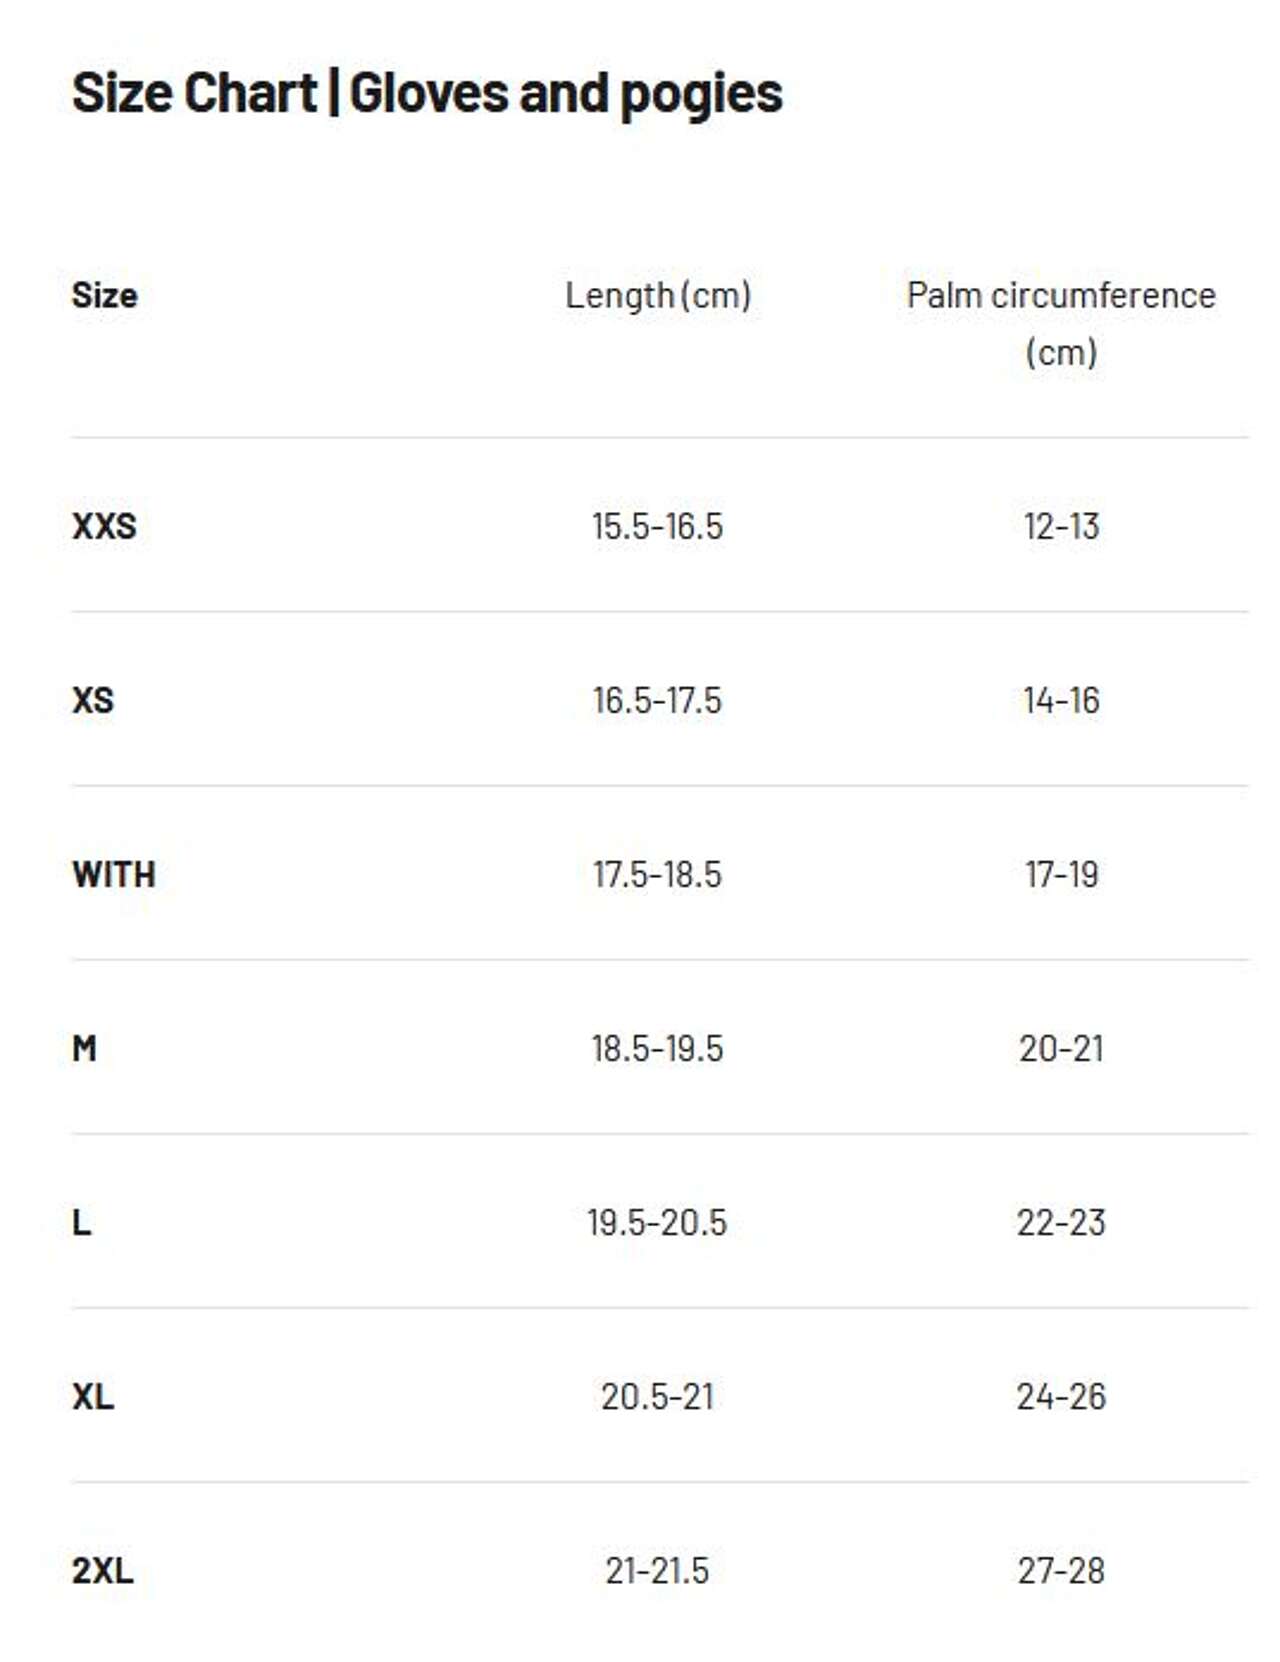Click the 2XL size row label
The height and width of the screenshot is (1662, 1280).
[102, 1571]
